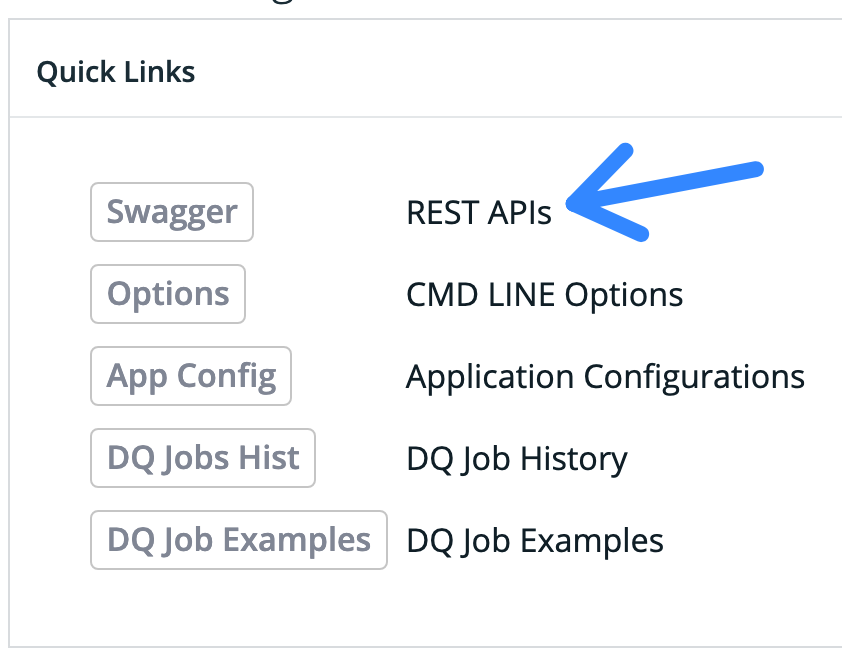
Task: Click the Application Configurations description text
Action: (605, 377)
